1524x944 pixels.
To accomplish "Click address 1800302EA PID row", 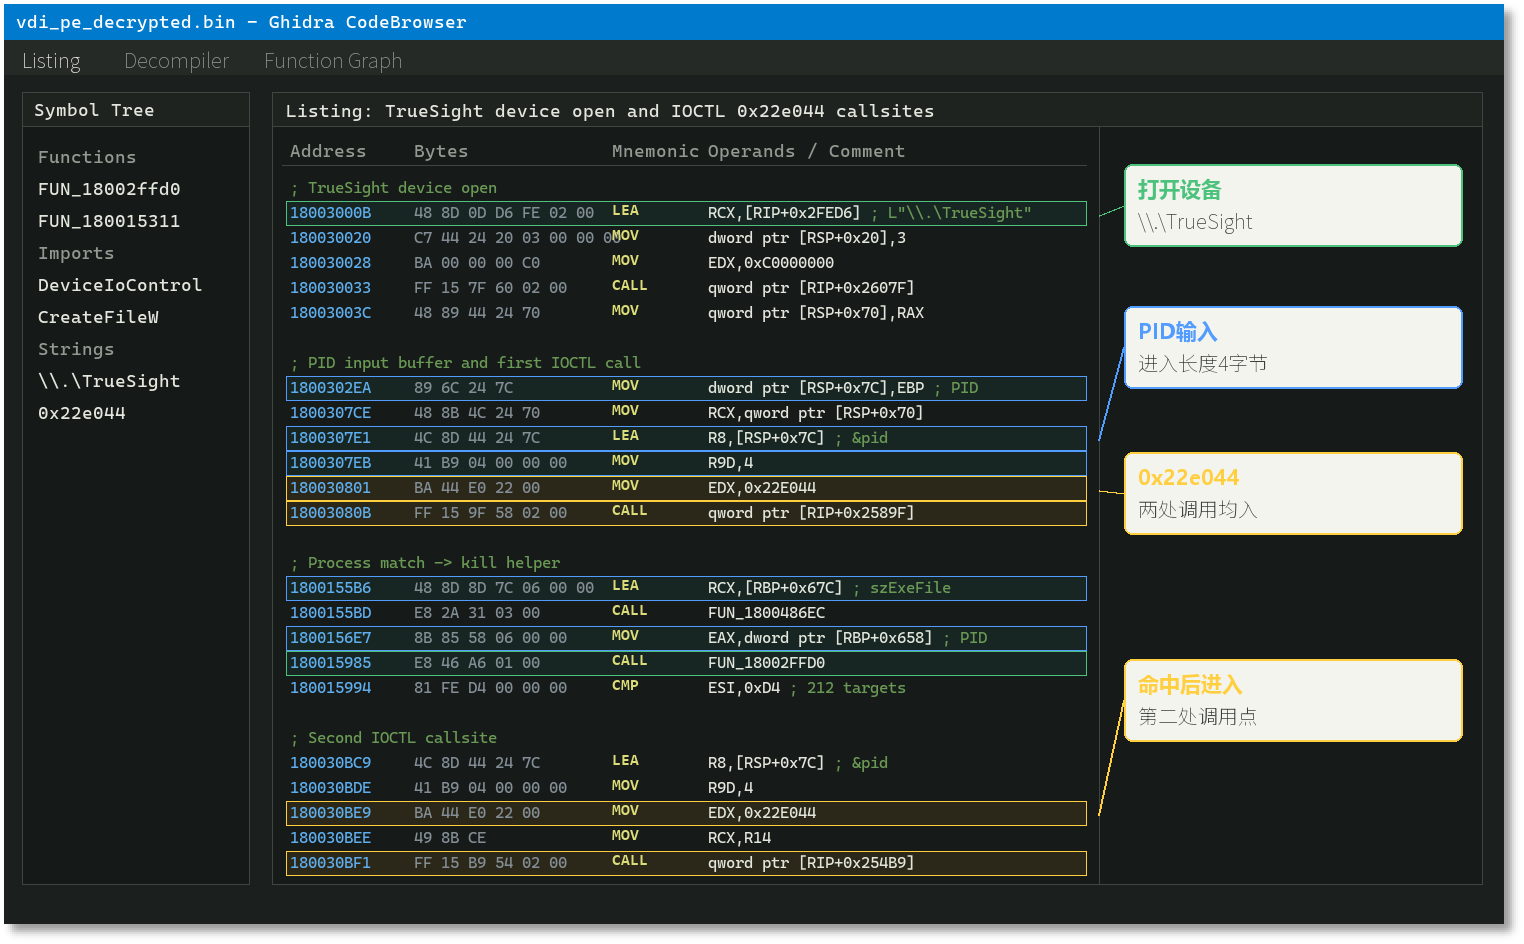I will (686, 388).
